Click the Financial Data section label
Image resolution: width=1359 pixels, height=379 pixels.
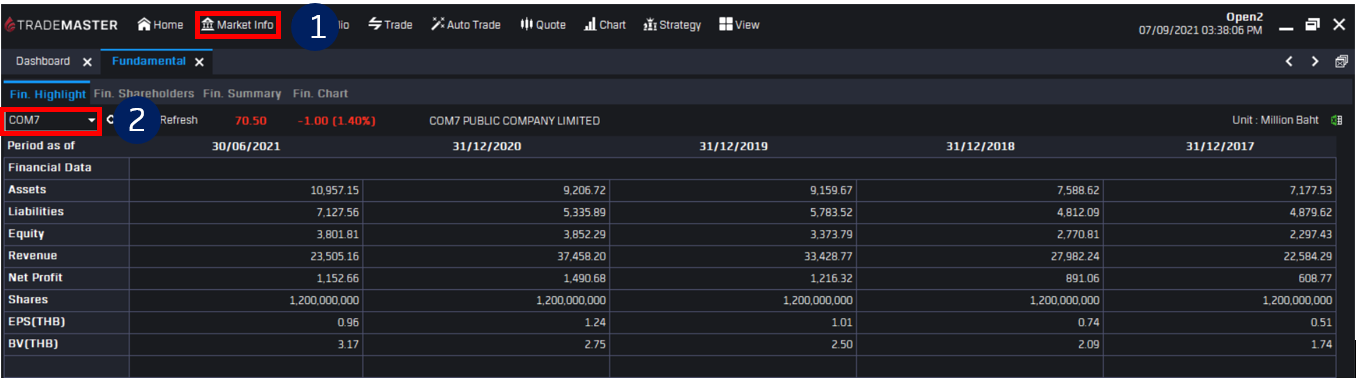pyautogui.click(x=50, y=167)
